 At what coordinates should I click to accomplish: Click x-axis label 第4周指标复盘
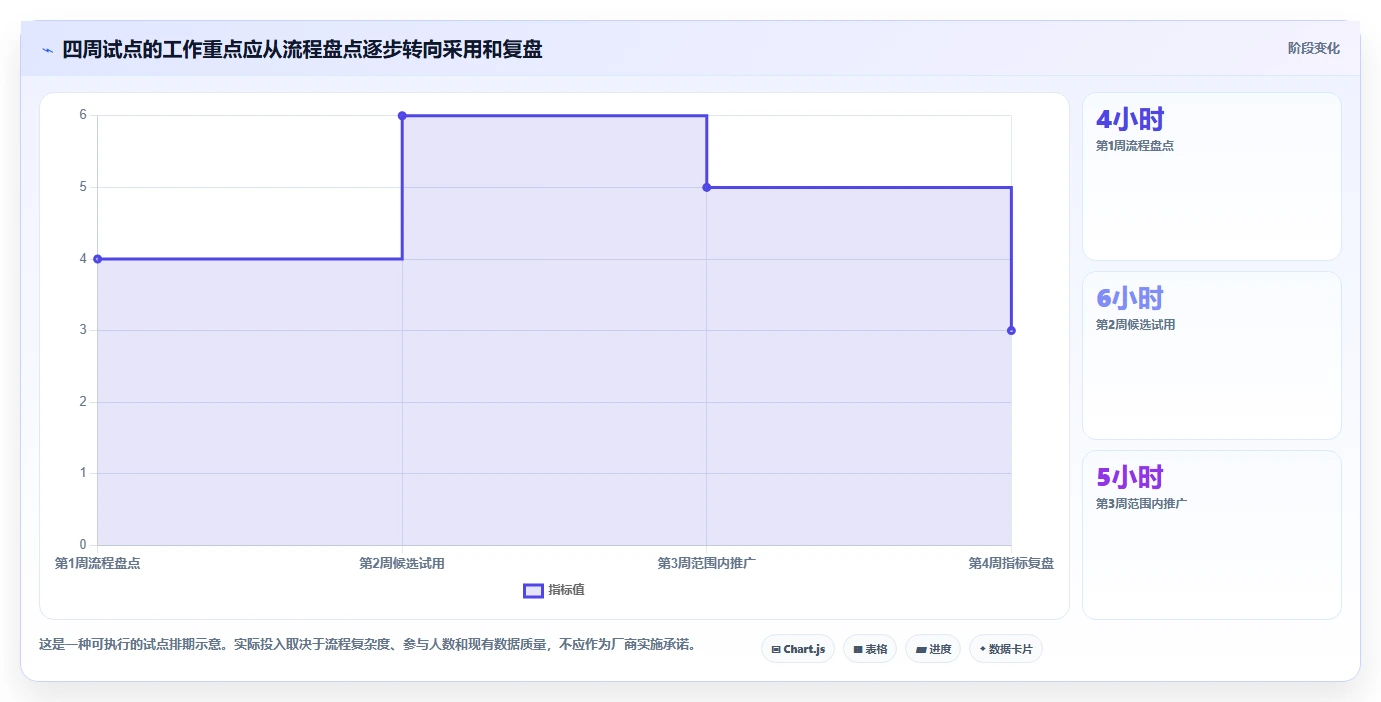(x=1011, y=563)
